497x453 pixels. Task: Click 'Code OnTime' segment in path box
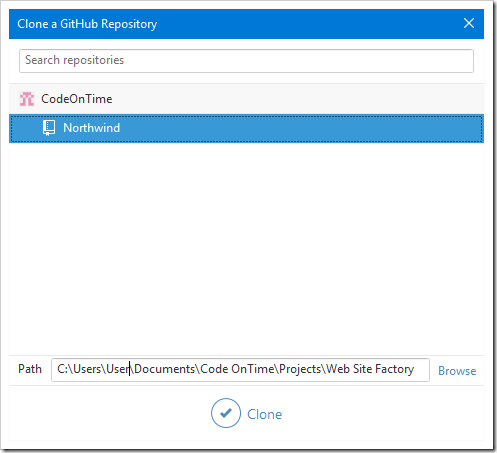coord(237,369)
